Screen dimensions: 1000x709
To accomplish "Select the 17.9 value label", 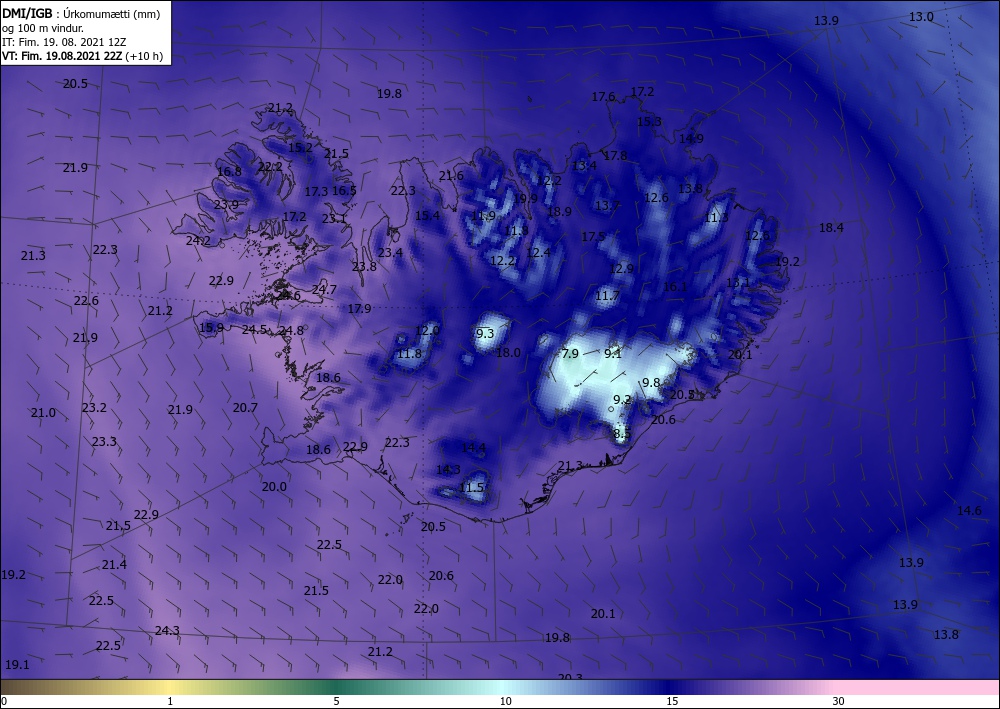I will click(359, 309).
